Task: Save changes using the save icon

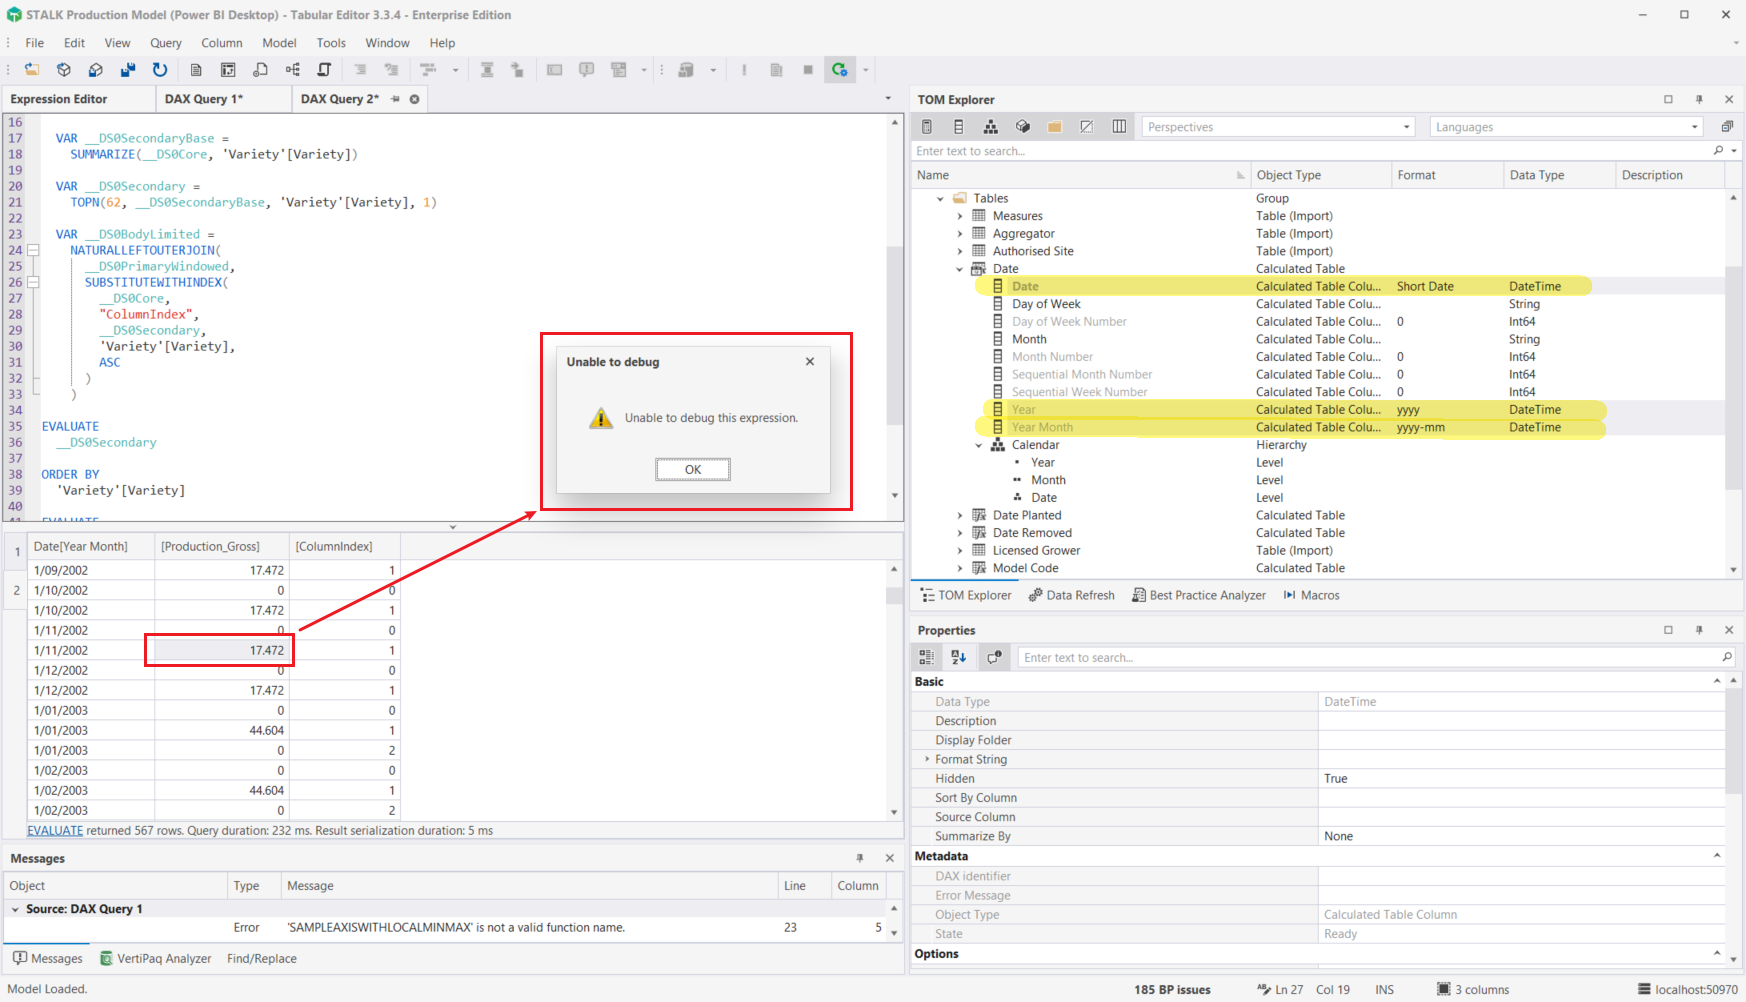Action: point(127,69)
